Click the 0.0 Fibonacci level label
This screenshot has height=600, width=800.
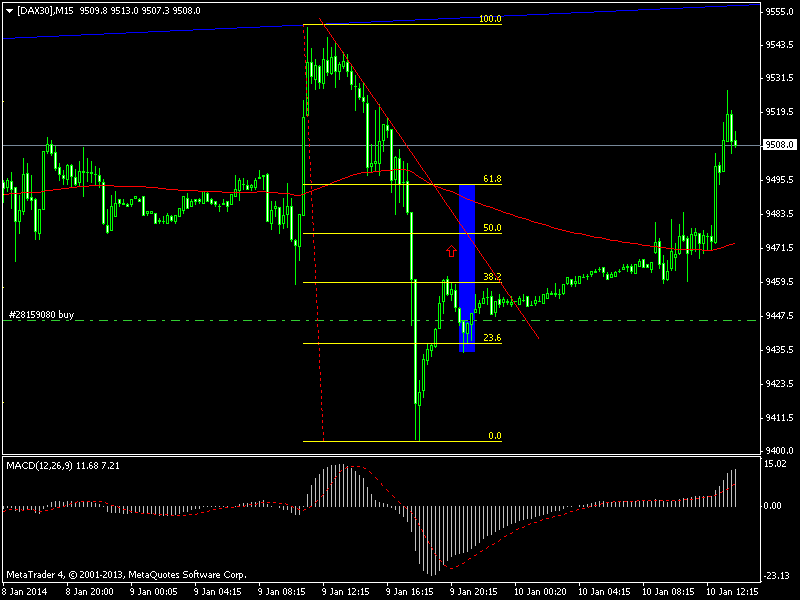tap(493, 436)
